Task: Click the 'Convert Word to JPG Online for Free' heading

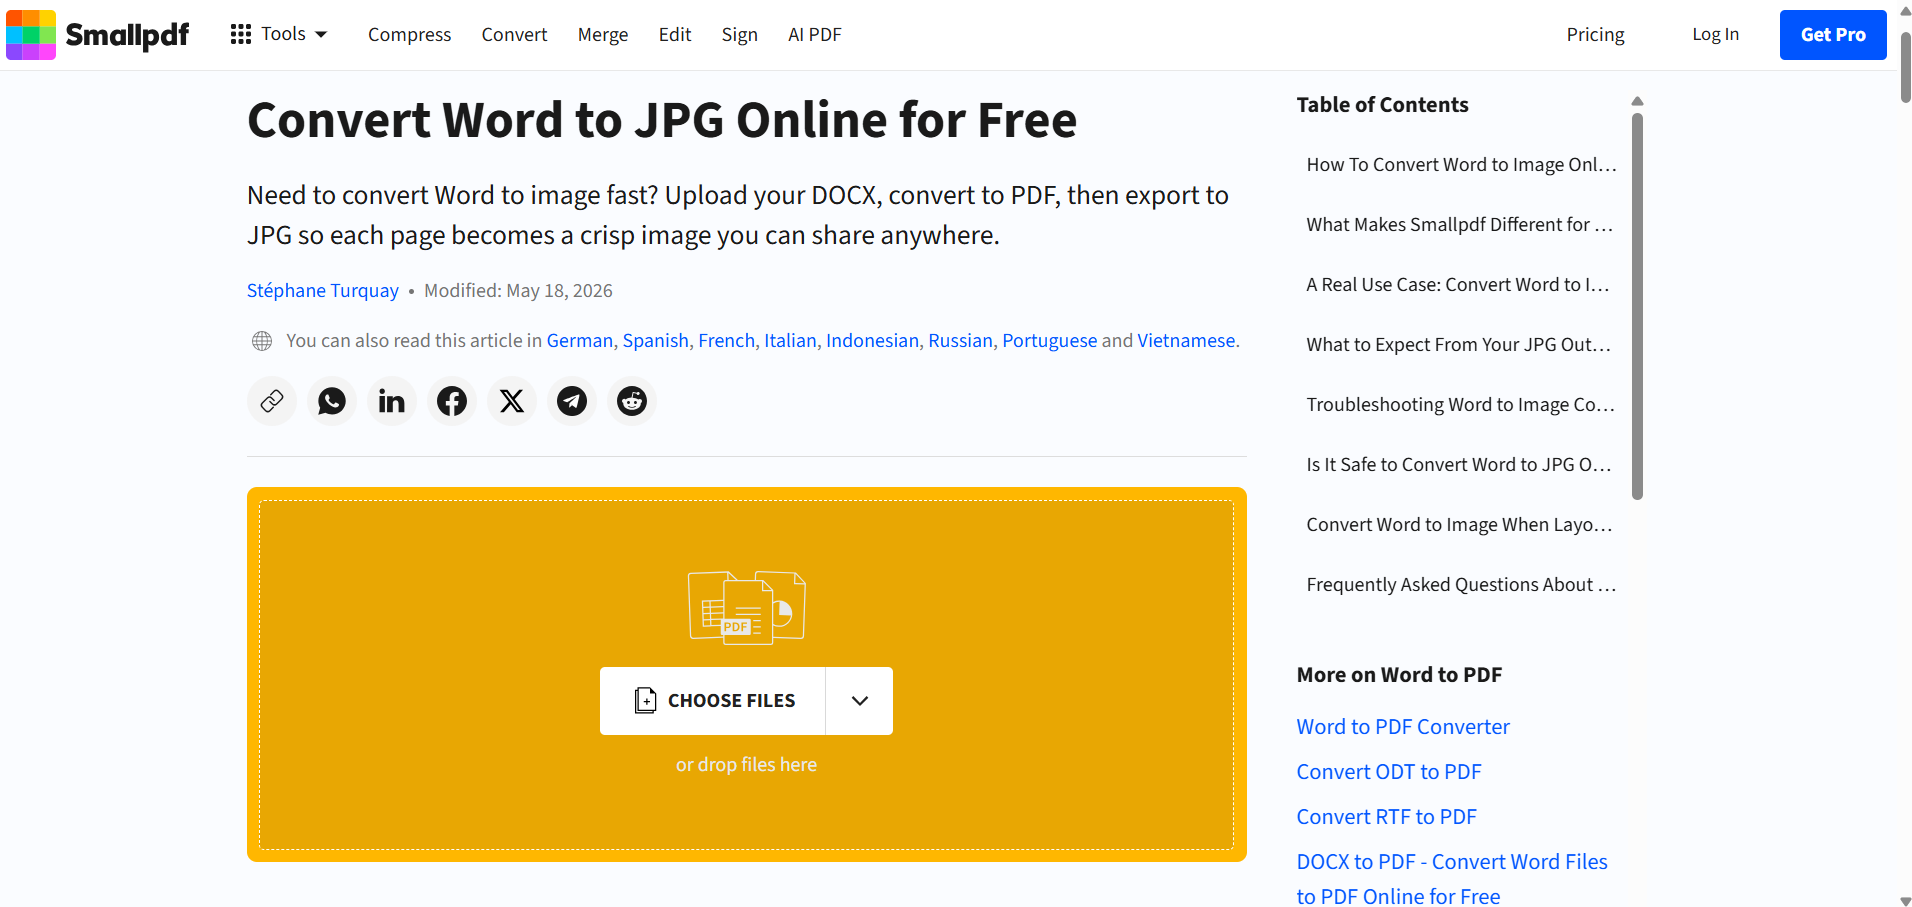Action: pyautogui.click(x=662, y=120)
